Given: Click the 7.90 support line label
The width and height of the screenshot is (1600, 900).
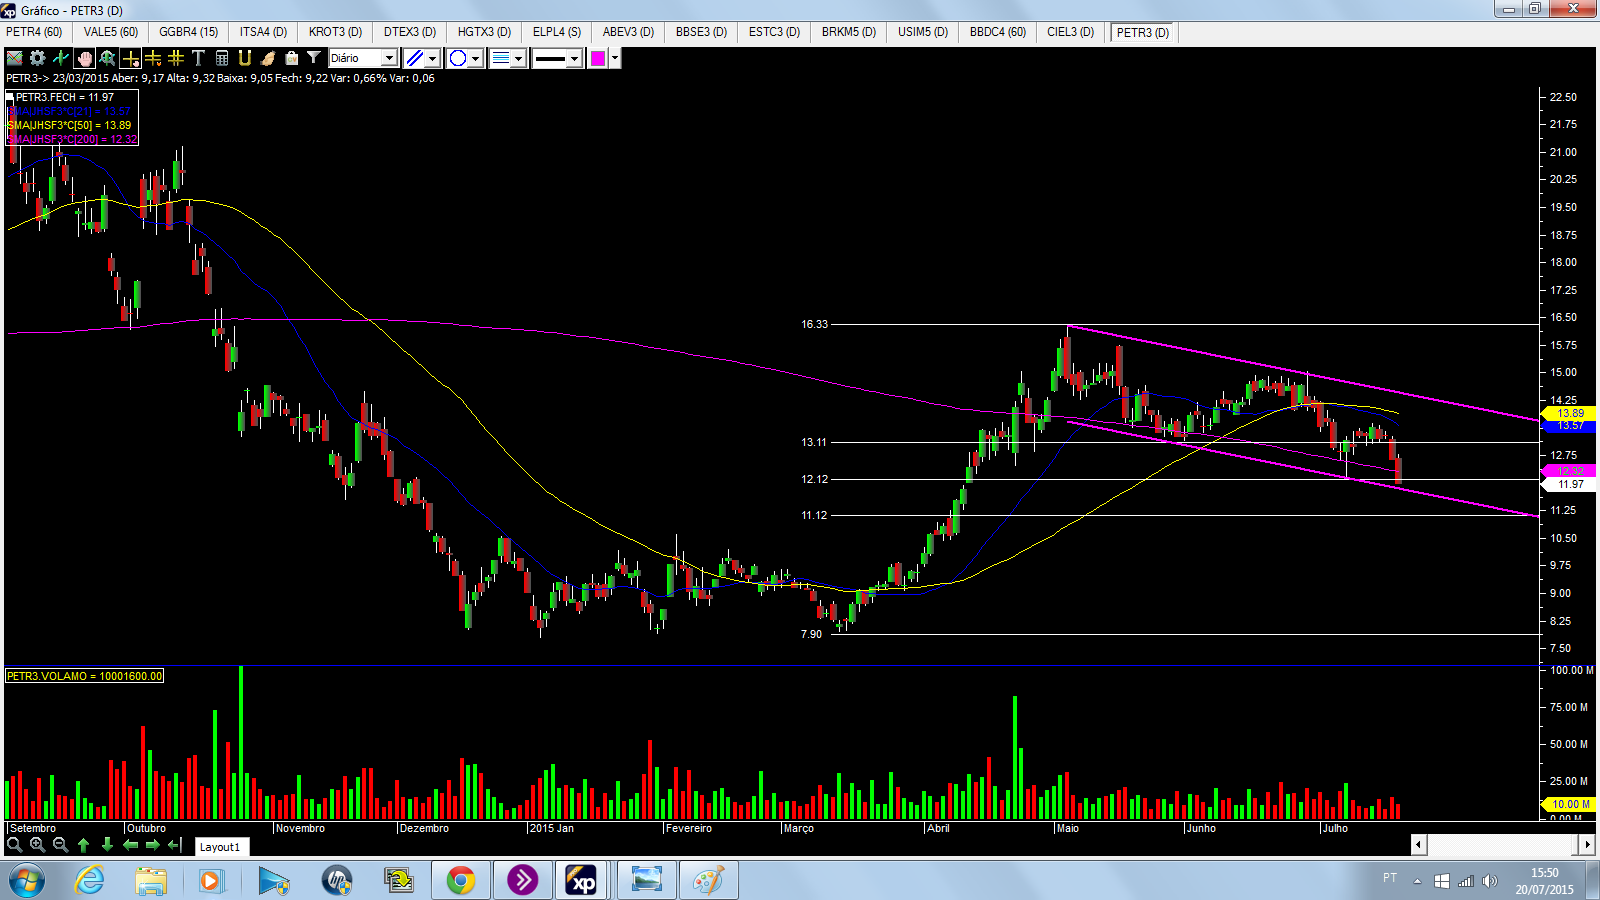Looking at the screenshot, I should 811,634.
